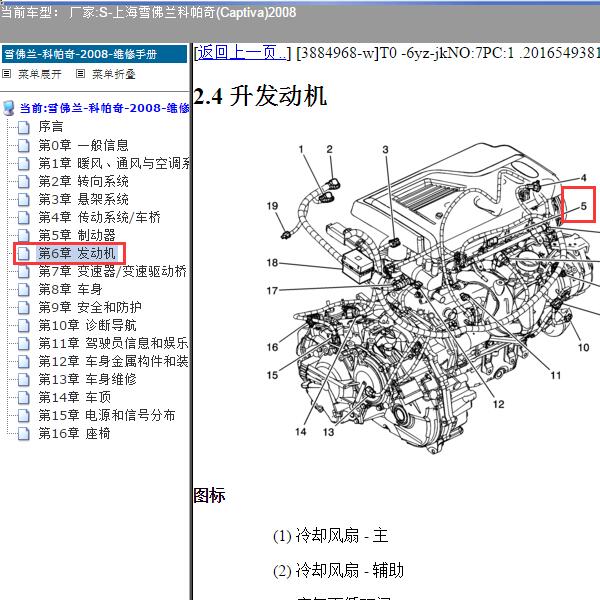Click the page icon beside 第11章
This screenshot has width=600, height=600.
pyautogui.click(x=24, y=343)
